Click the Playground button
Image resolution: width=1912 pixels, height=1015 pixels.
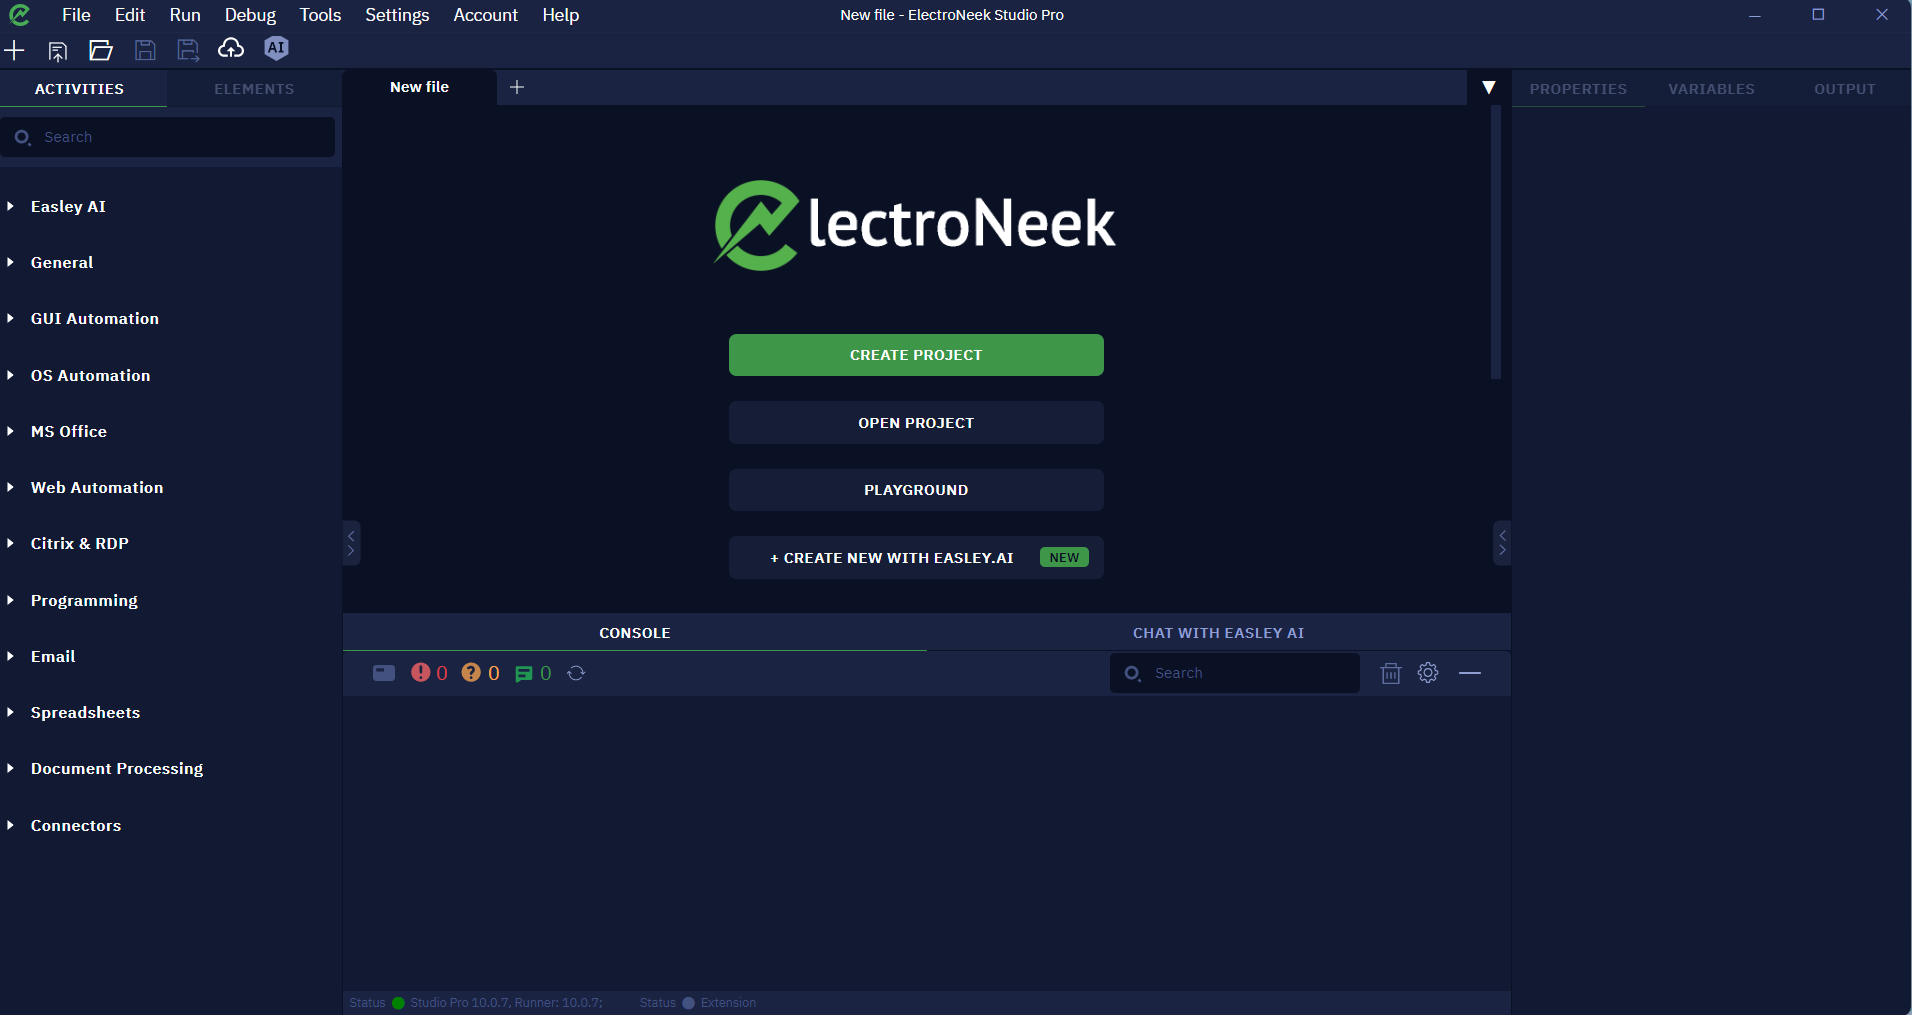pyautogui.click(x=916, y=490)
